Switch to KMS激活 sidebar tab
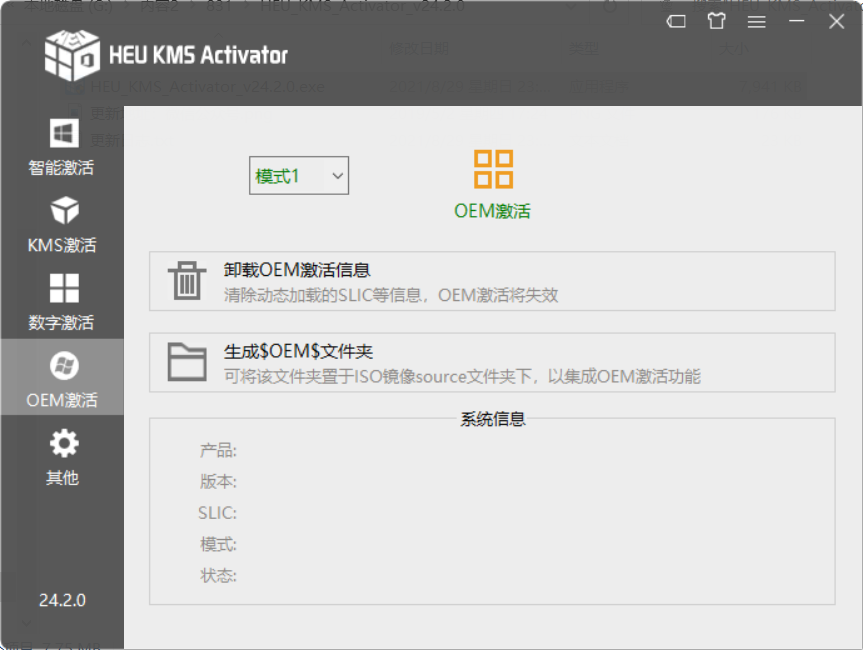This screenshot has height=650, width=863. (62, 225)
